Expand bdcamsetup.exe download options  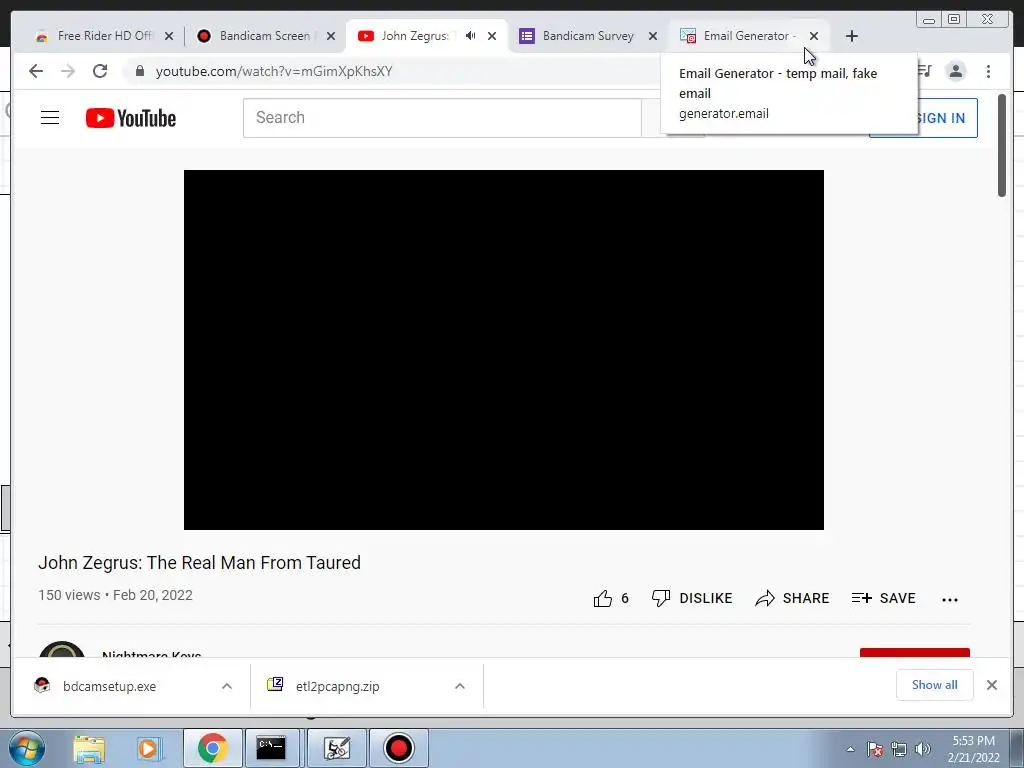227,686
